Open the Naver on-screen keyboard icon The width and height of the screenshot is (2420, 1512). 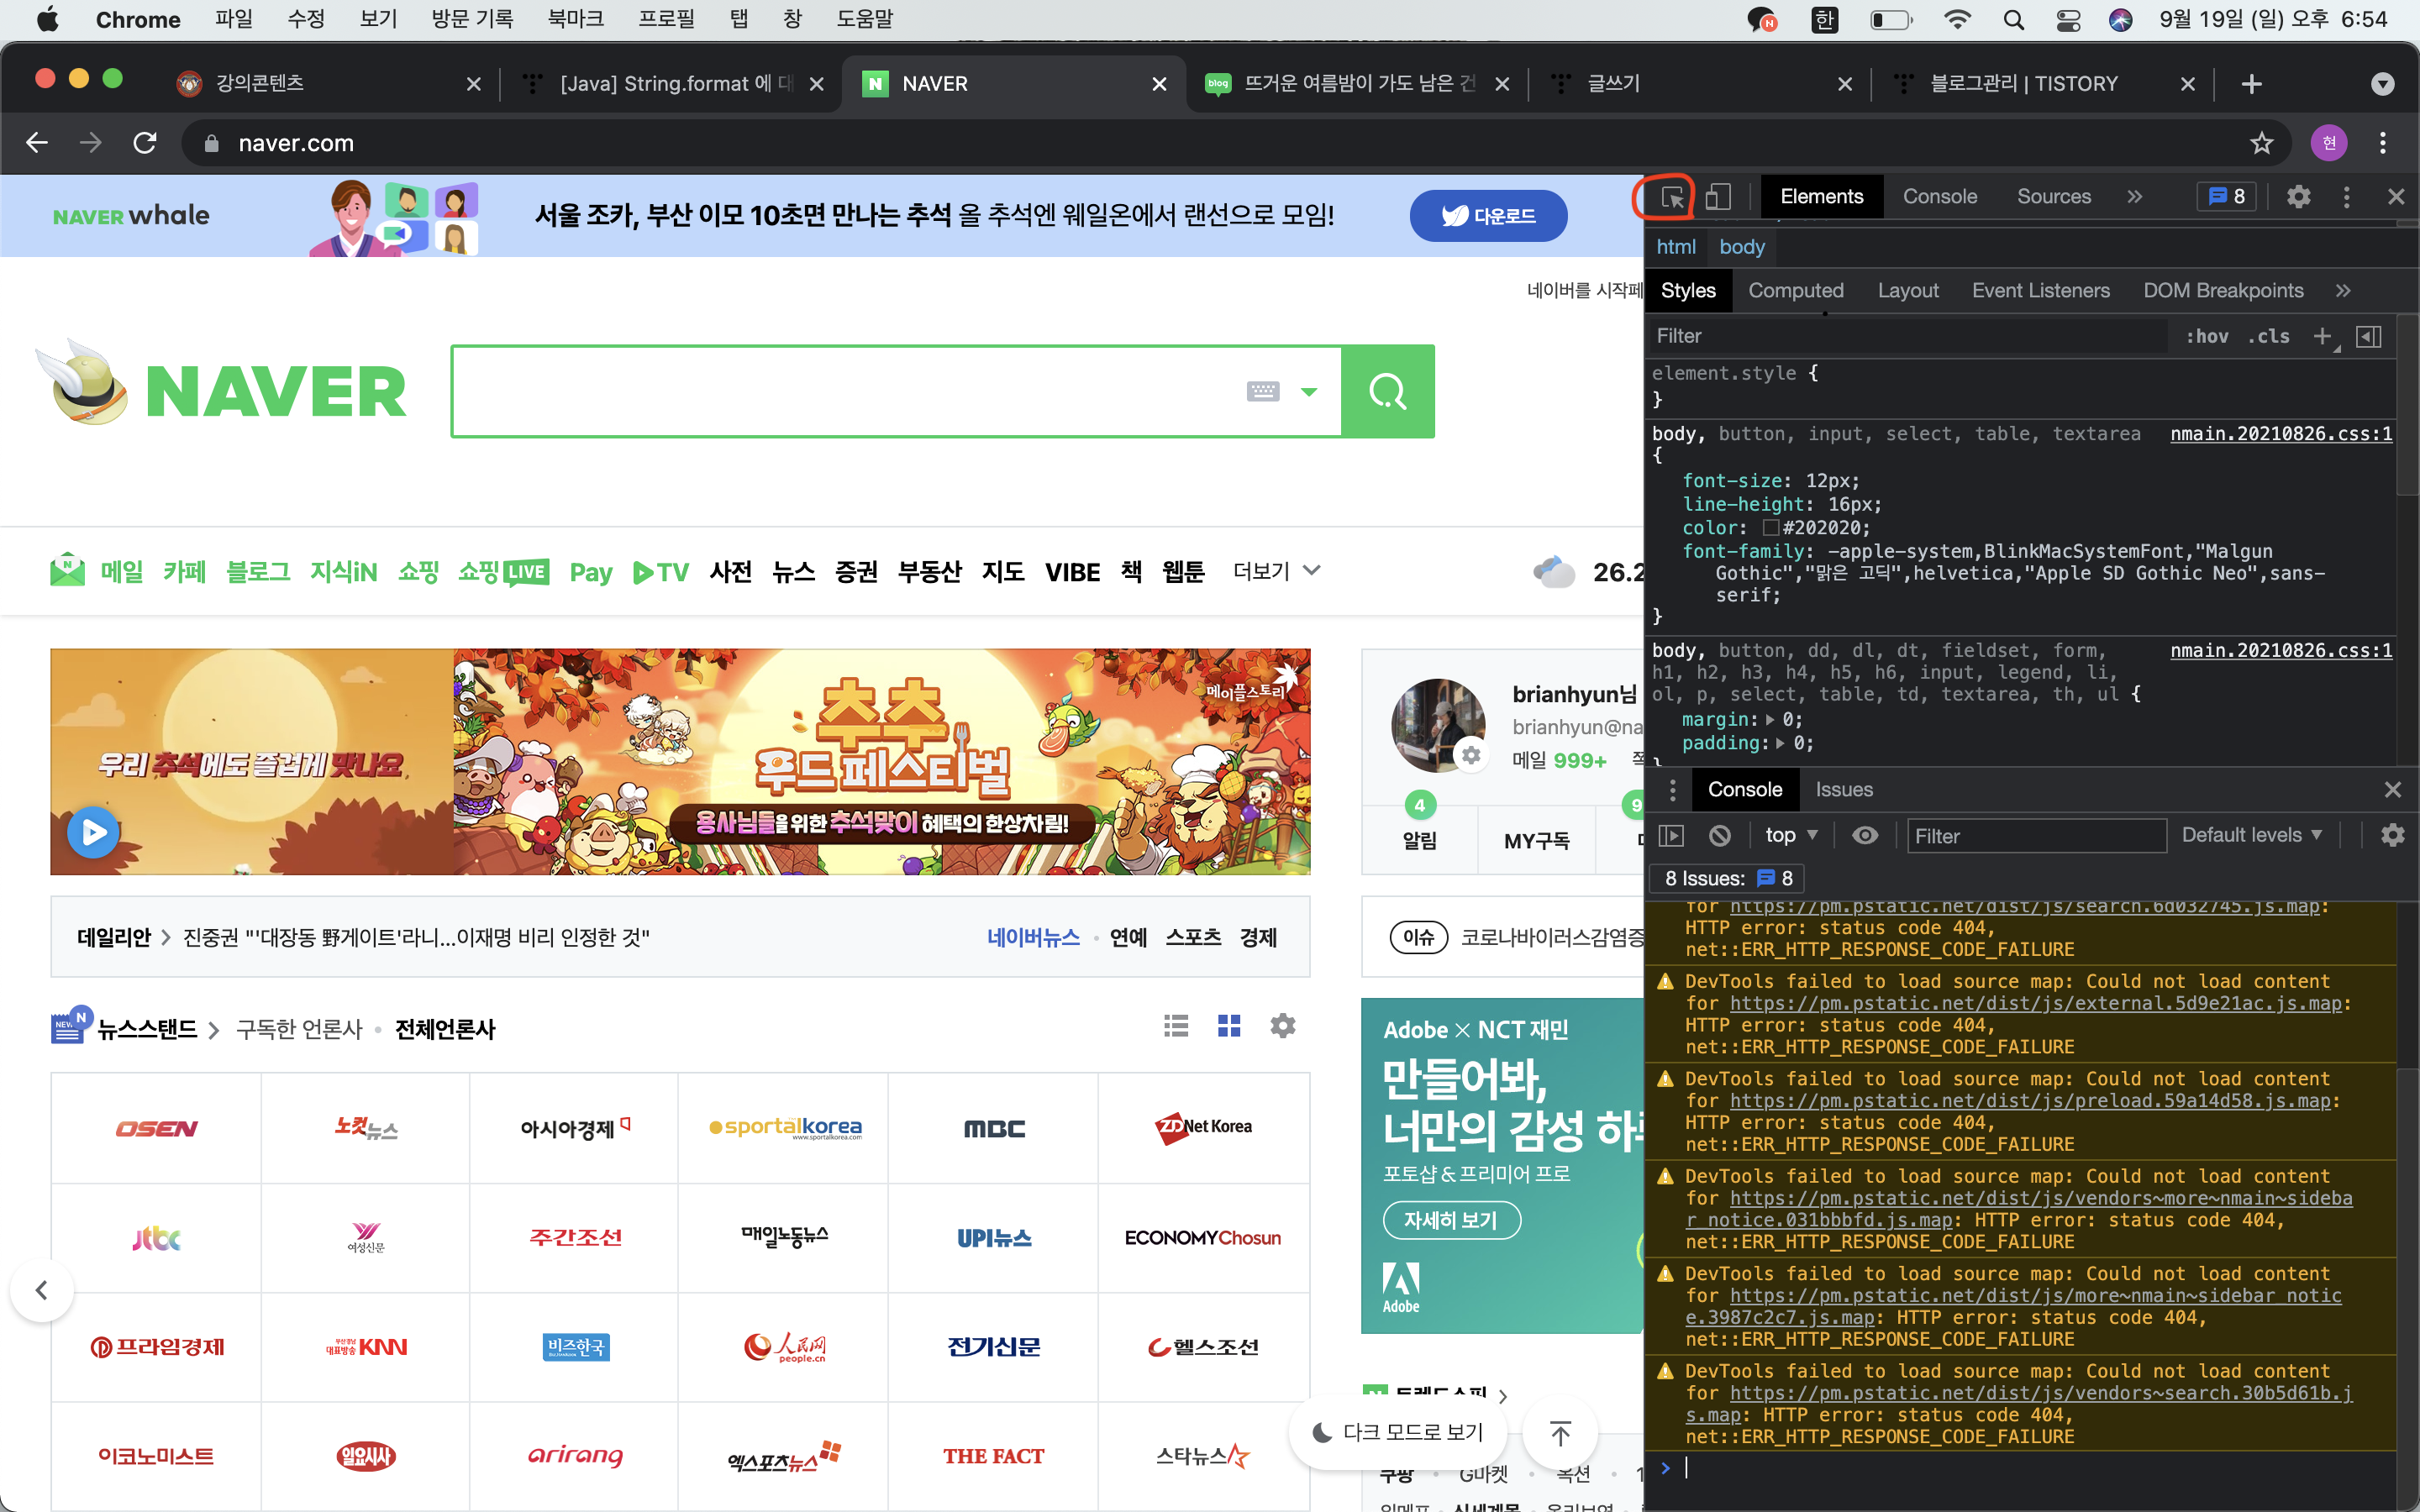click(1263, 391)
